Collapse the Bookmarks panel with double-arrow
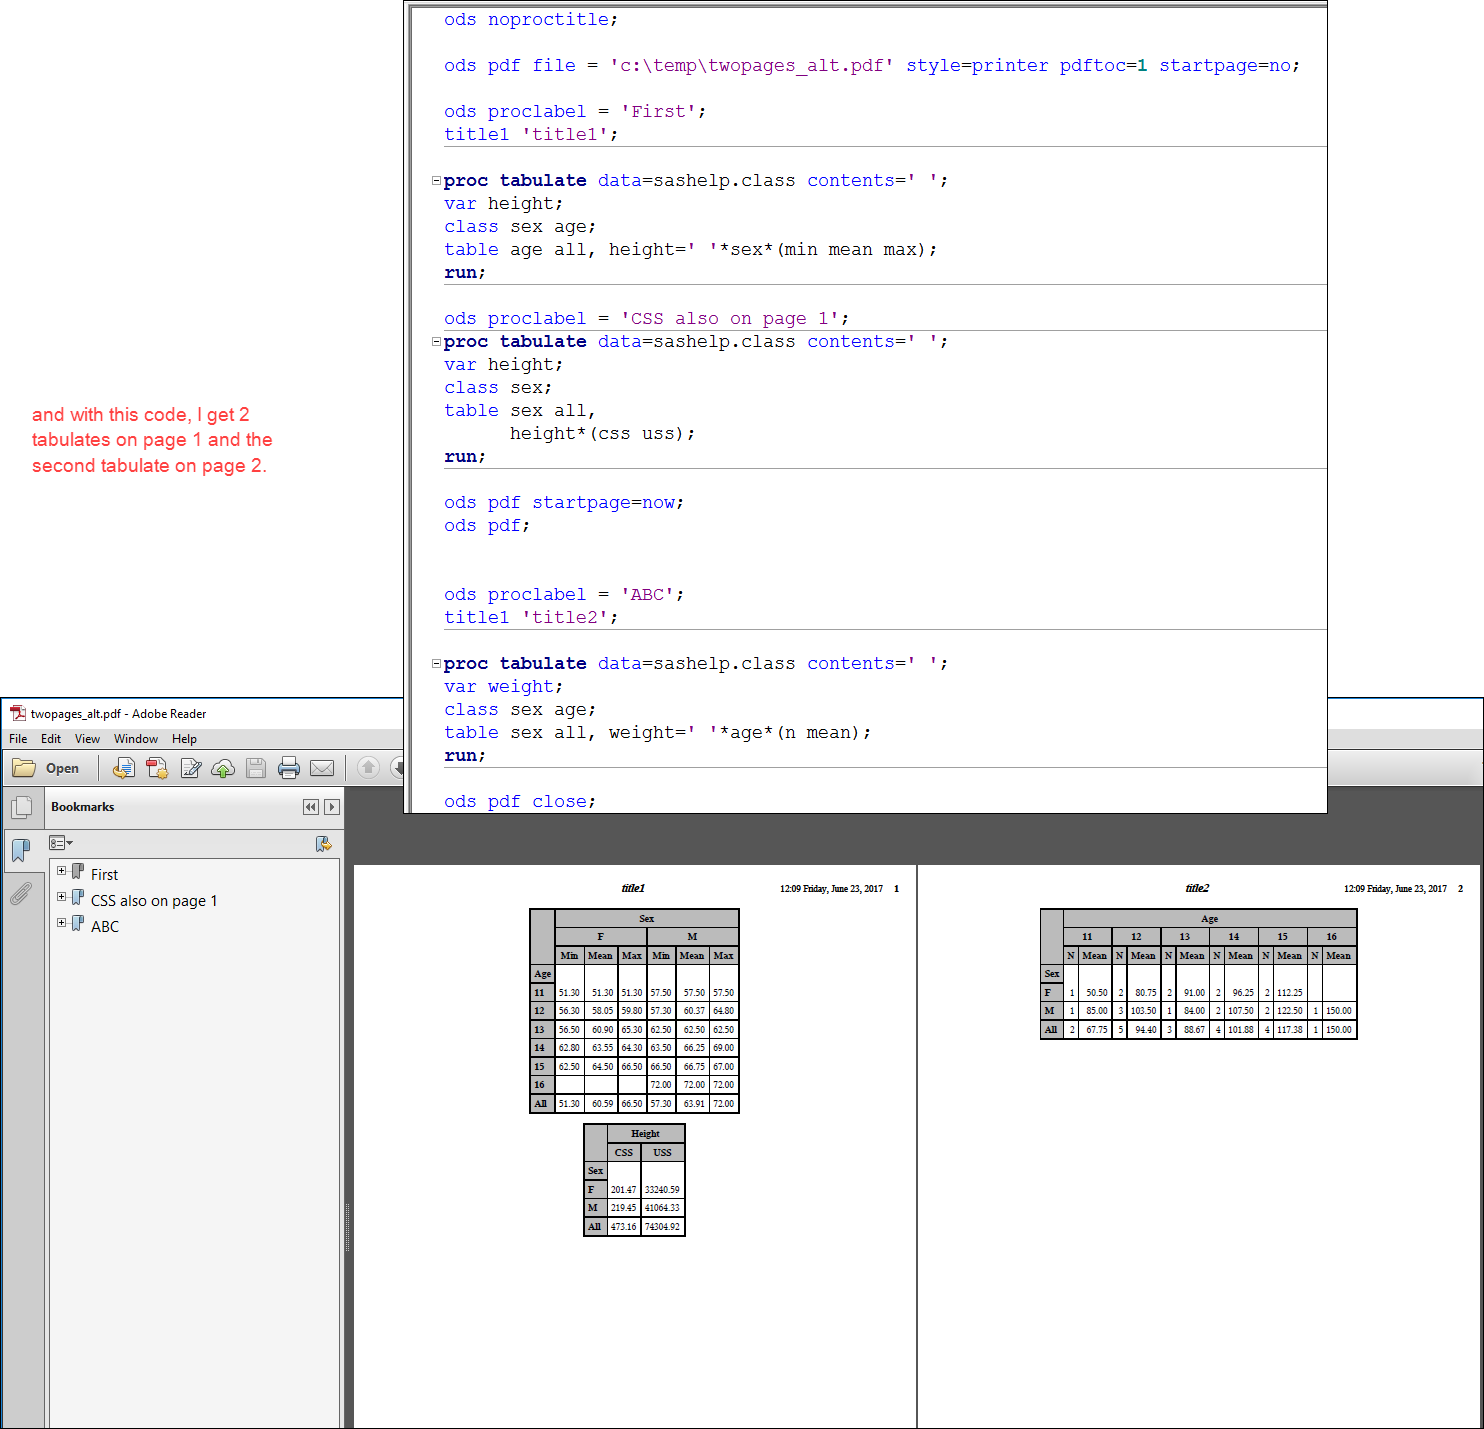 tap(311, 807)
